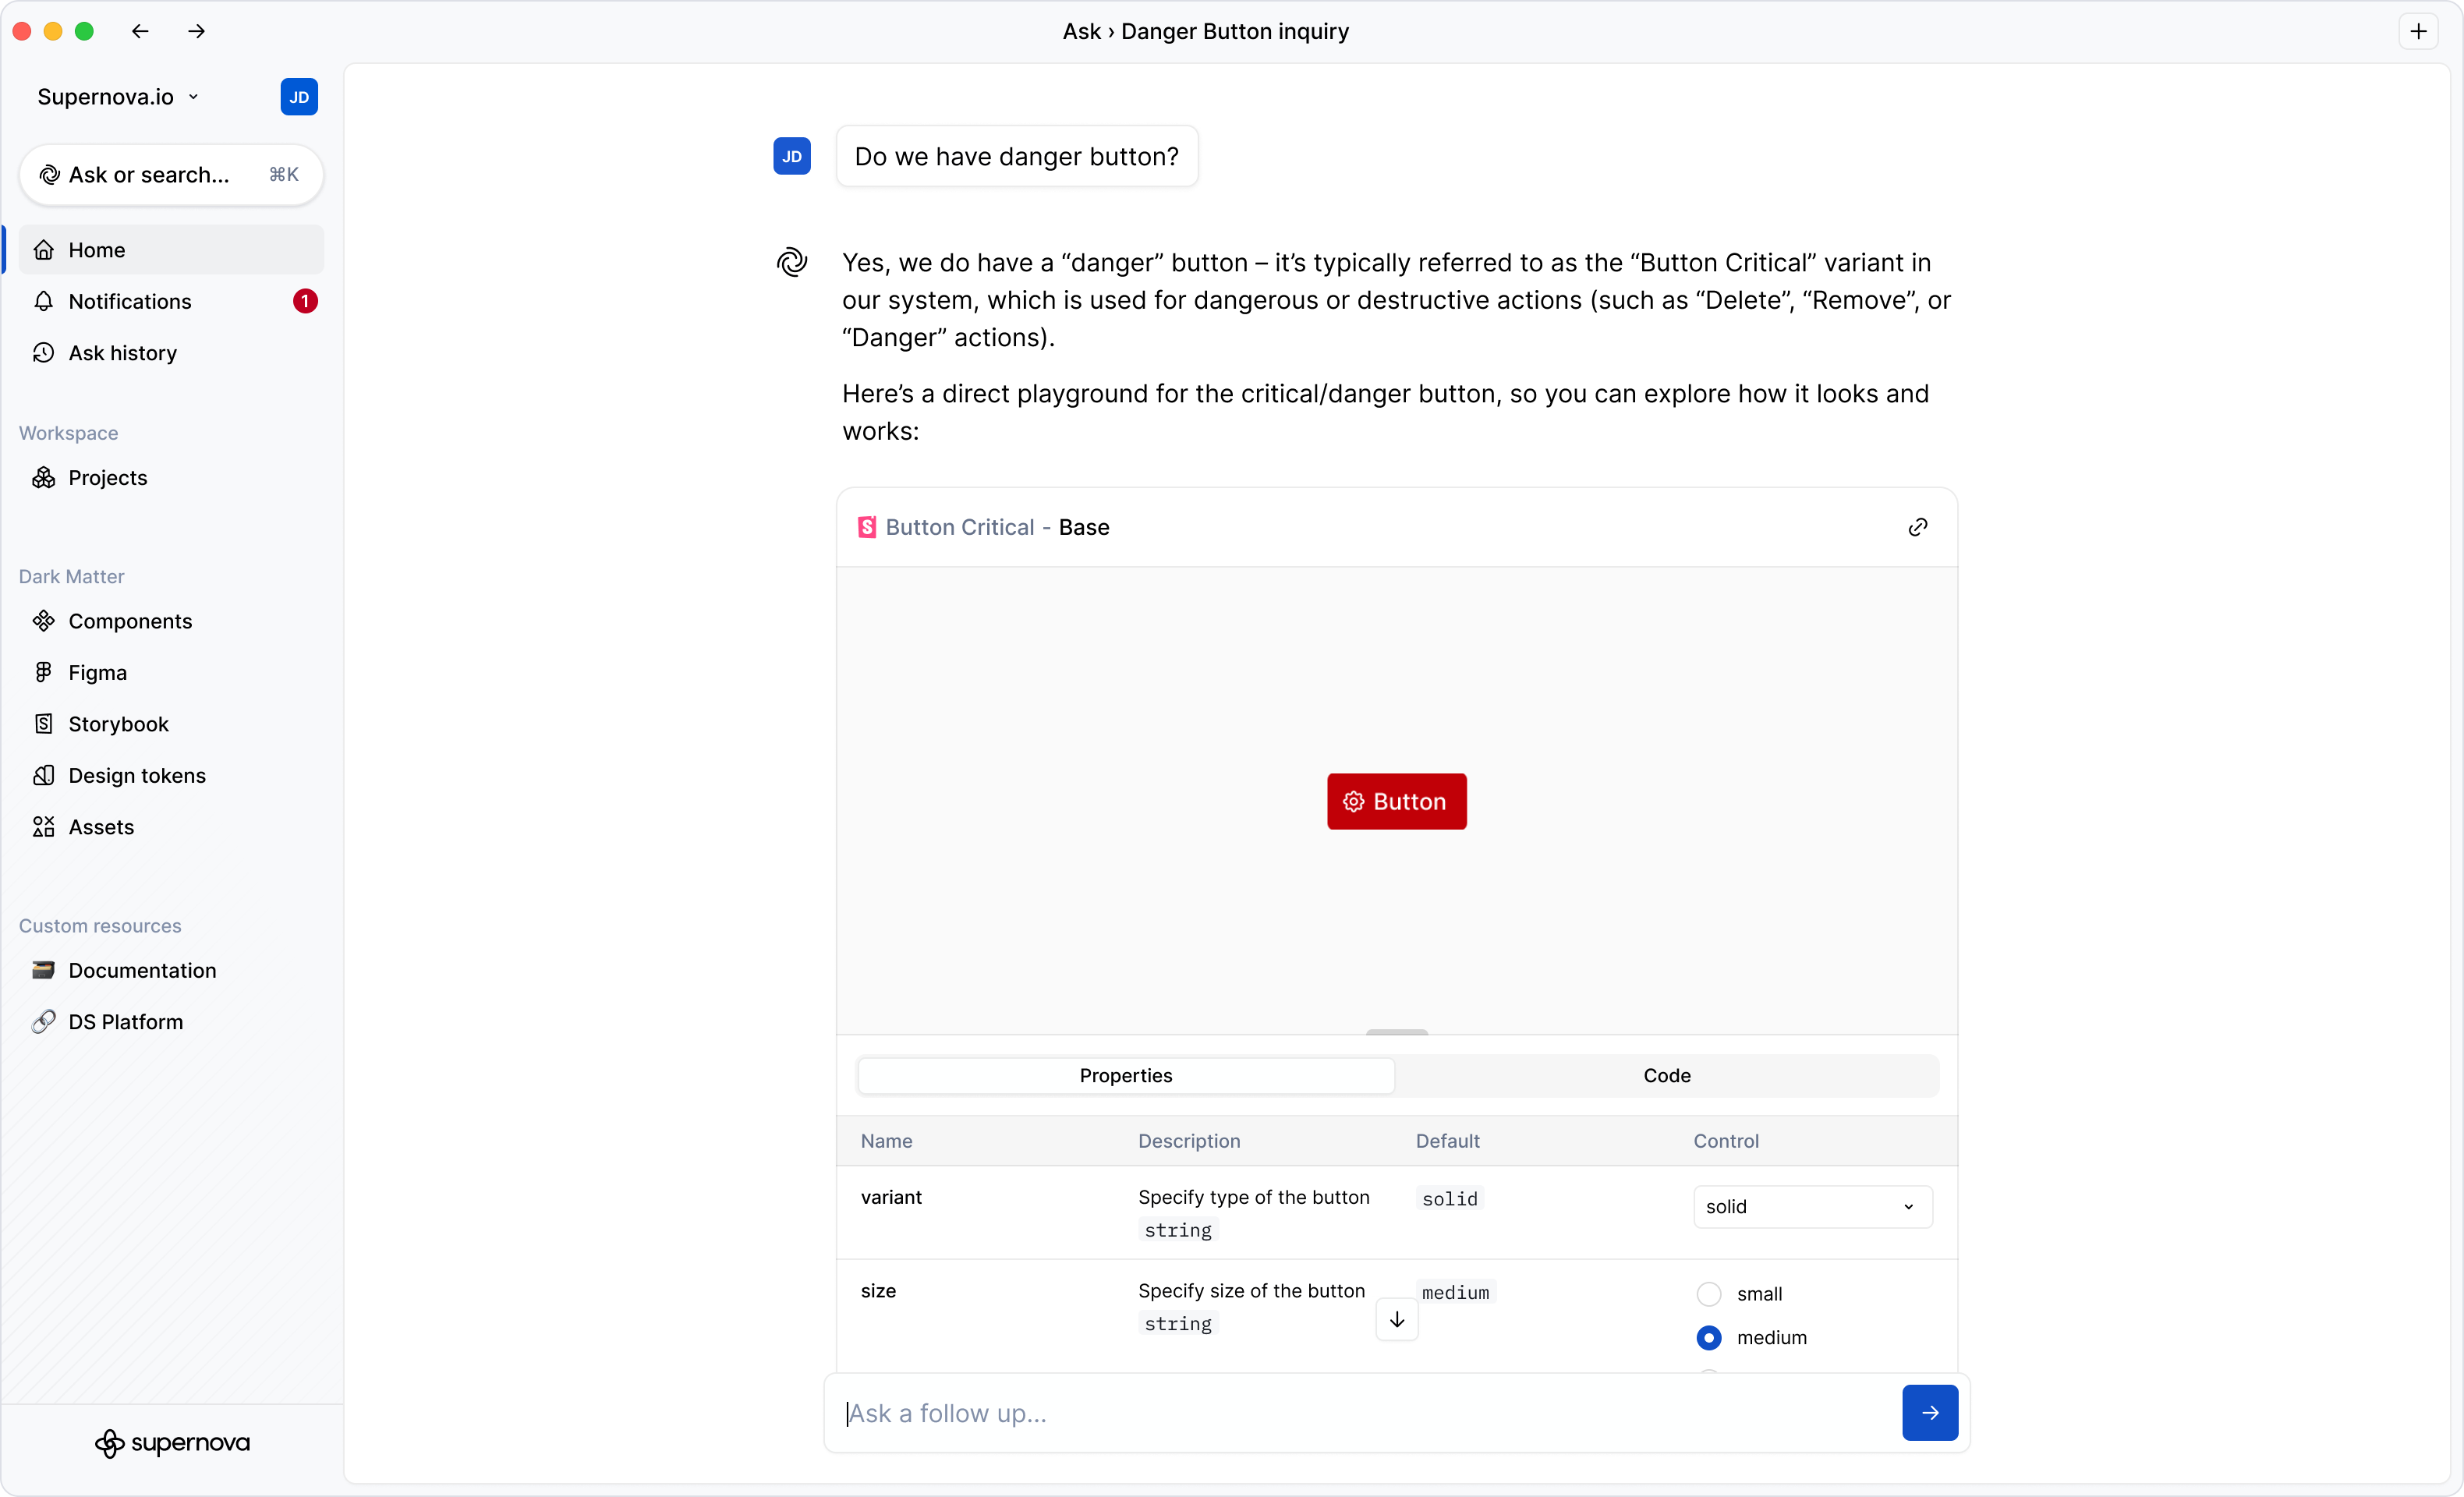Image resolution: width=2464 pixels, height=1497 pixels.
Task: Open the Supernova.io workspace switcher
Action: click(117, 97)
